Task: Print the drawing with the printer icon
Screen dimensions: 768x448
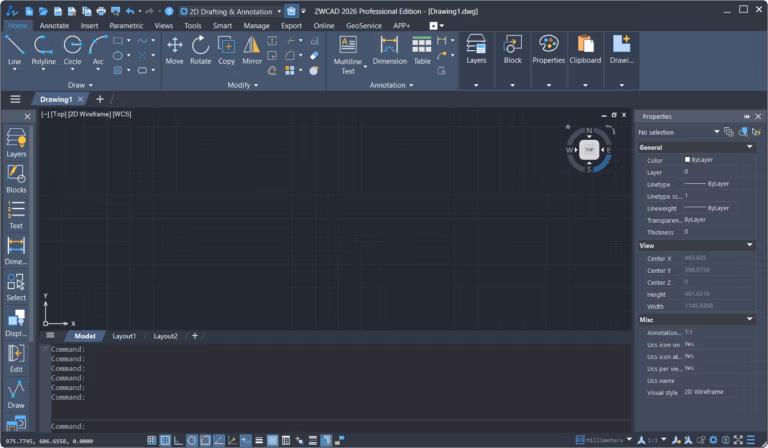Action: (x=101, y=11)
